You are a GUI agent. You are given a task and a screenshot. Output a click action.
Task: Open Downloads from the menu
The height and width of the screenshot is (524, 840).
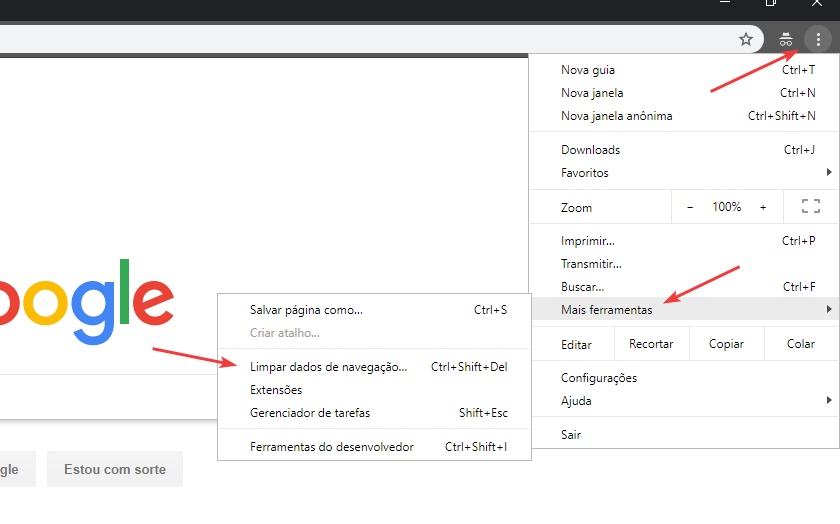(684, 149)
